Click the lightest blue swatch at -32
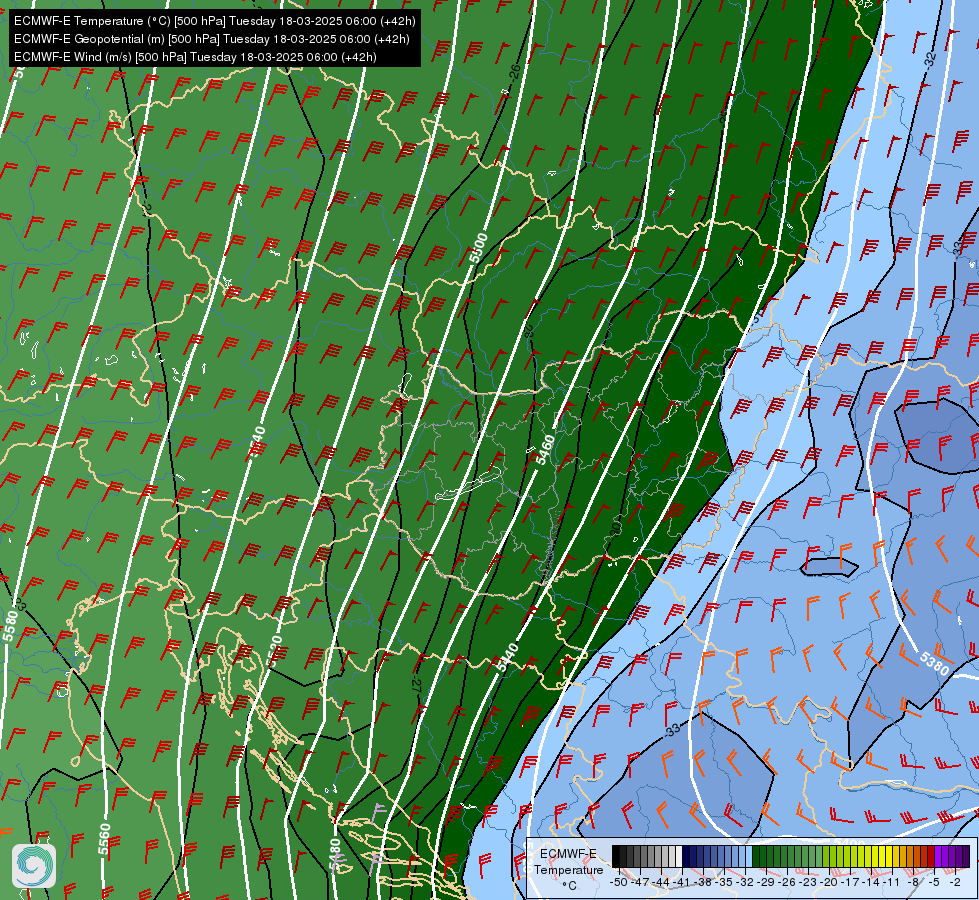The height and width of the screenshot is (900, 979). [749, 856]
